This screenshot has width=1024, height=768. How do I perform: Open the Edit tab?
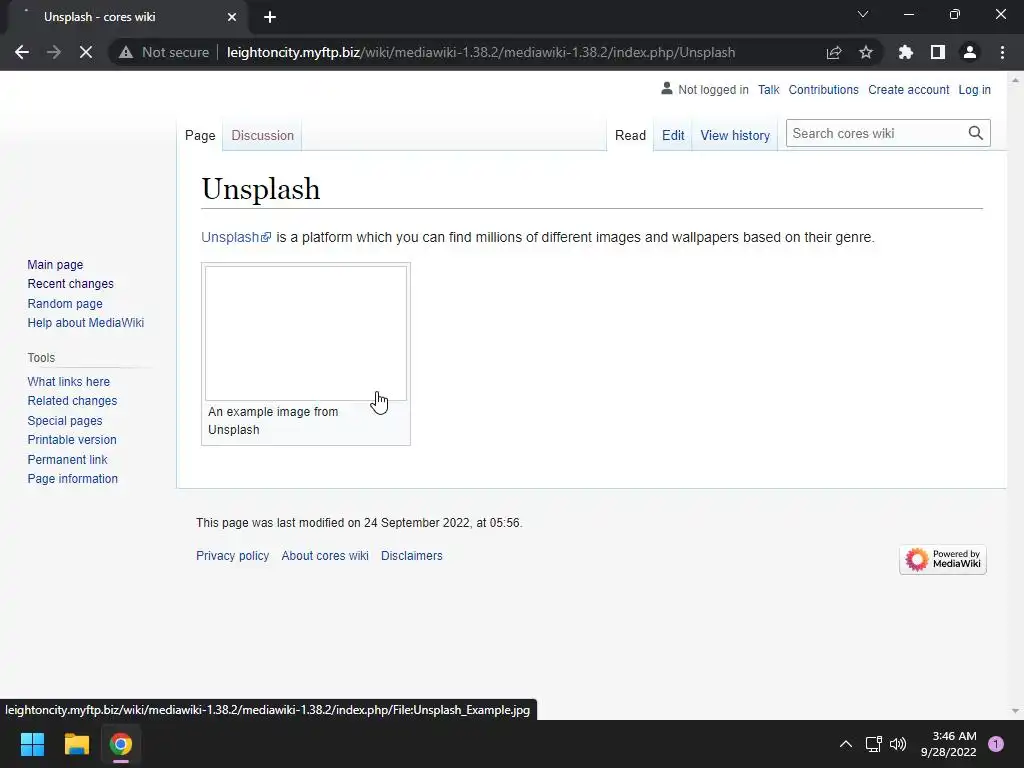point(673,135)
